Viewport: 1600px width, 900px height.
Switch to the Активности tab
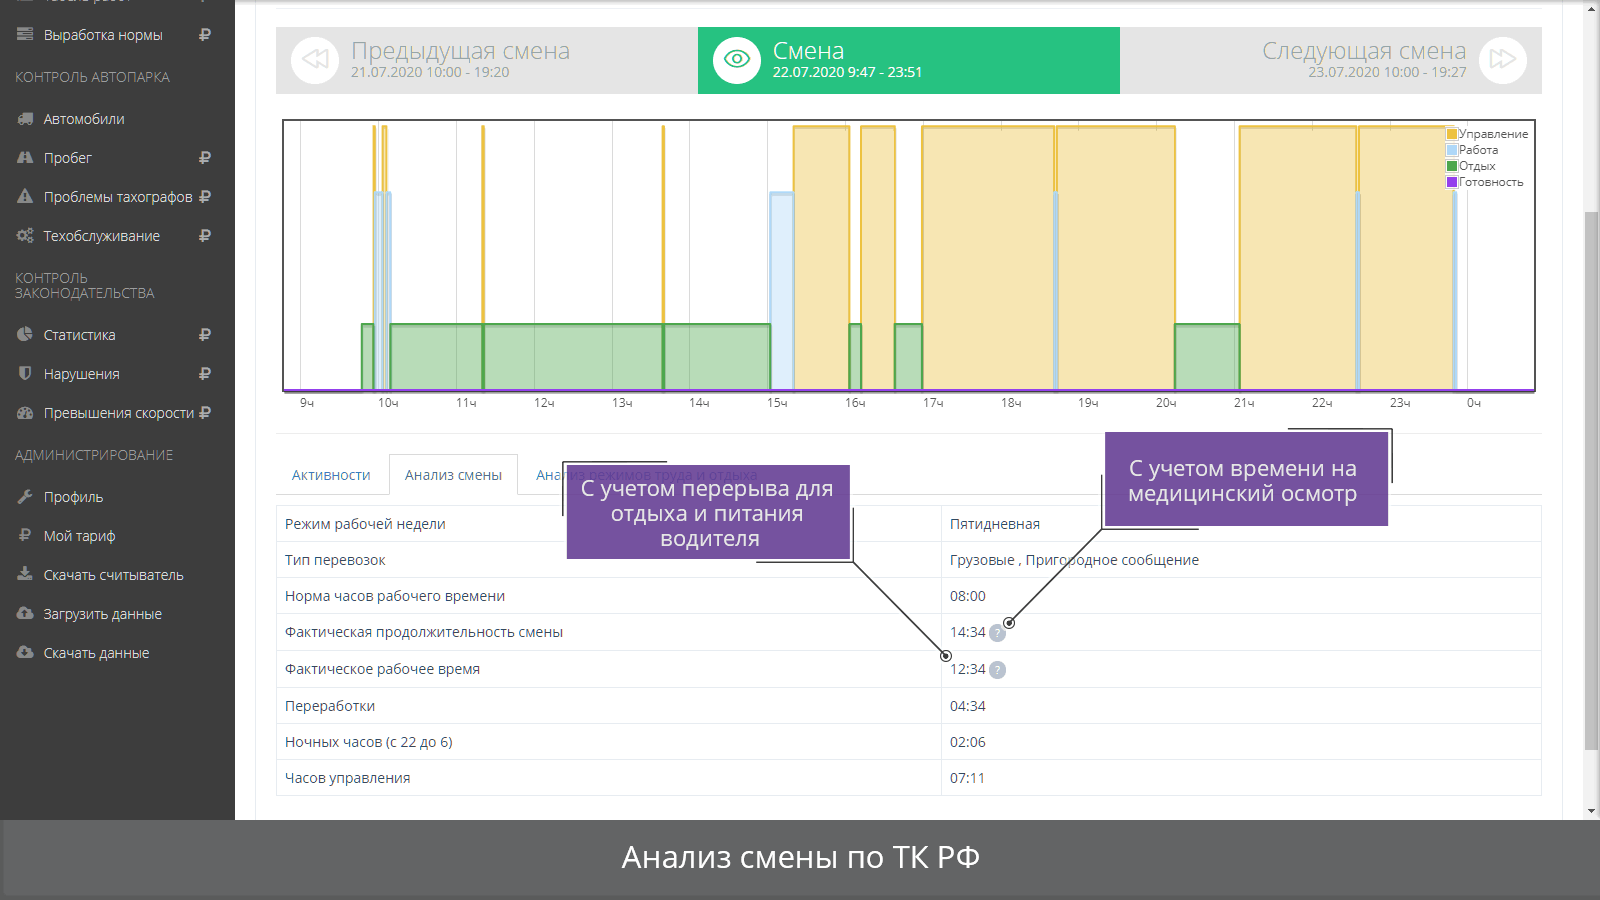pos(331,475)
